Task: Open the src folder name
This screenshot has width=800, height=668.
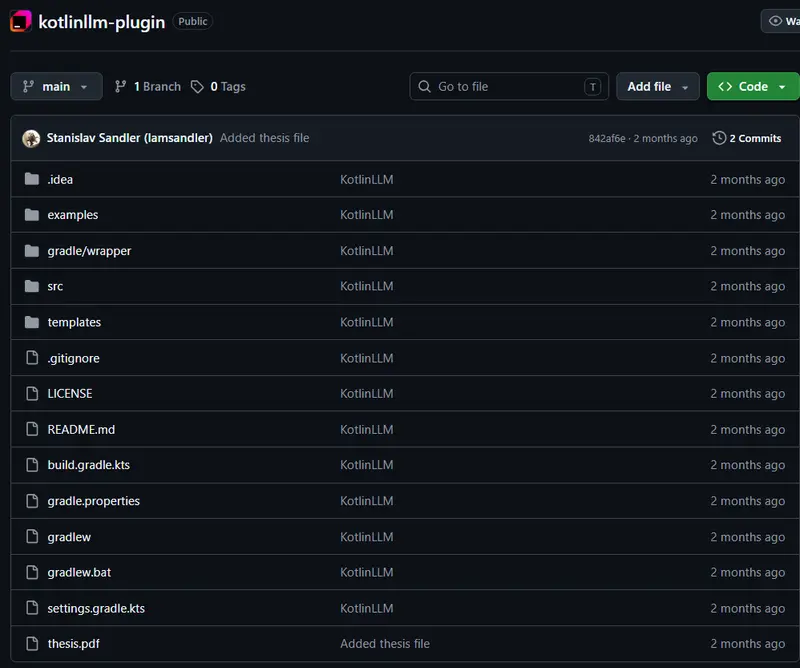Action: pyautogui.click(x=55, y=286)
